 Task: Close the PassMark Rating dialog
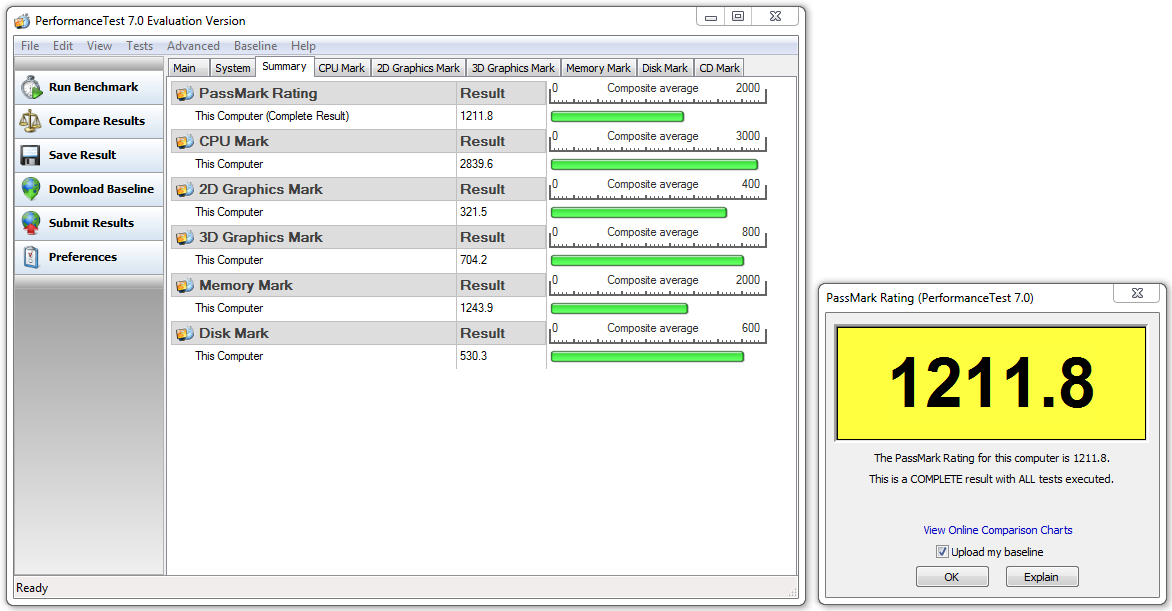tap(1137, 293)
